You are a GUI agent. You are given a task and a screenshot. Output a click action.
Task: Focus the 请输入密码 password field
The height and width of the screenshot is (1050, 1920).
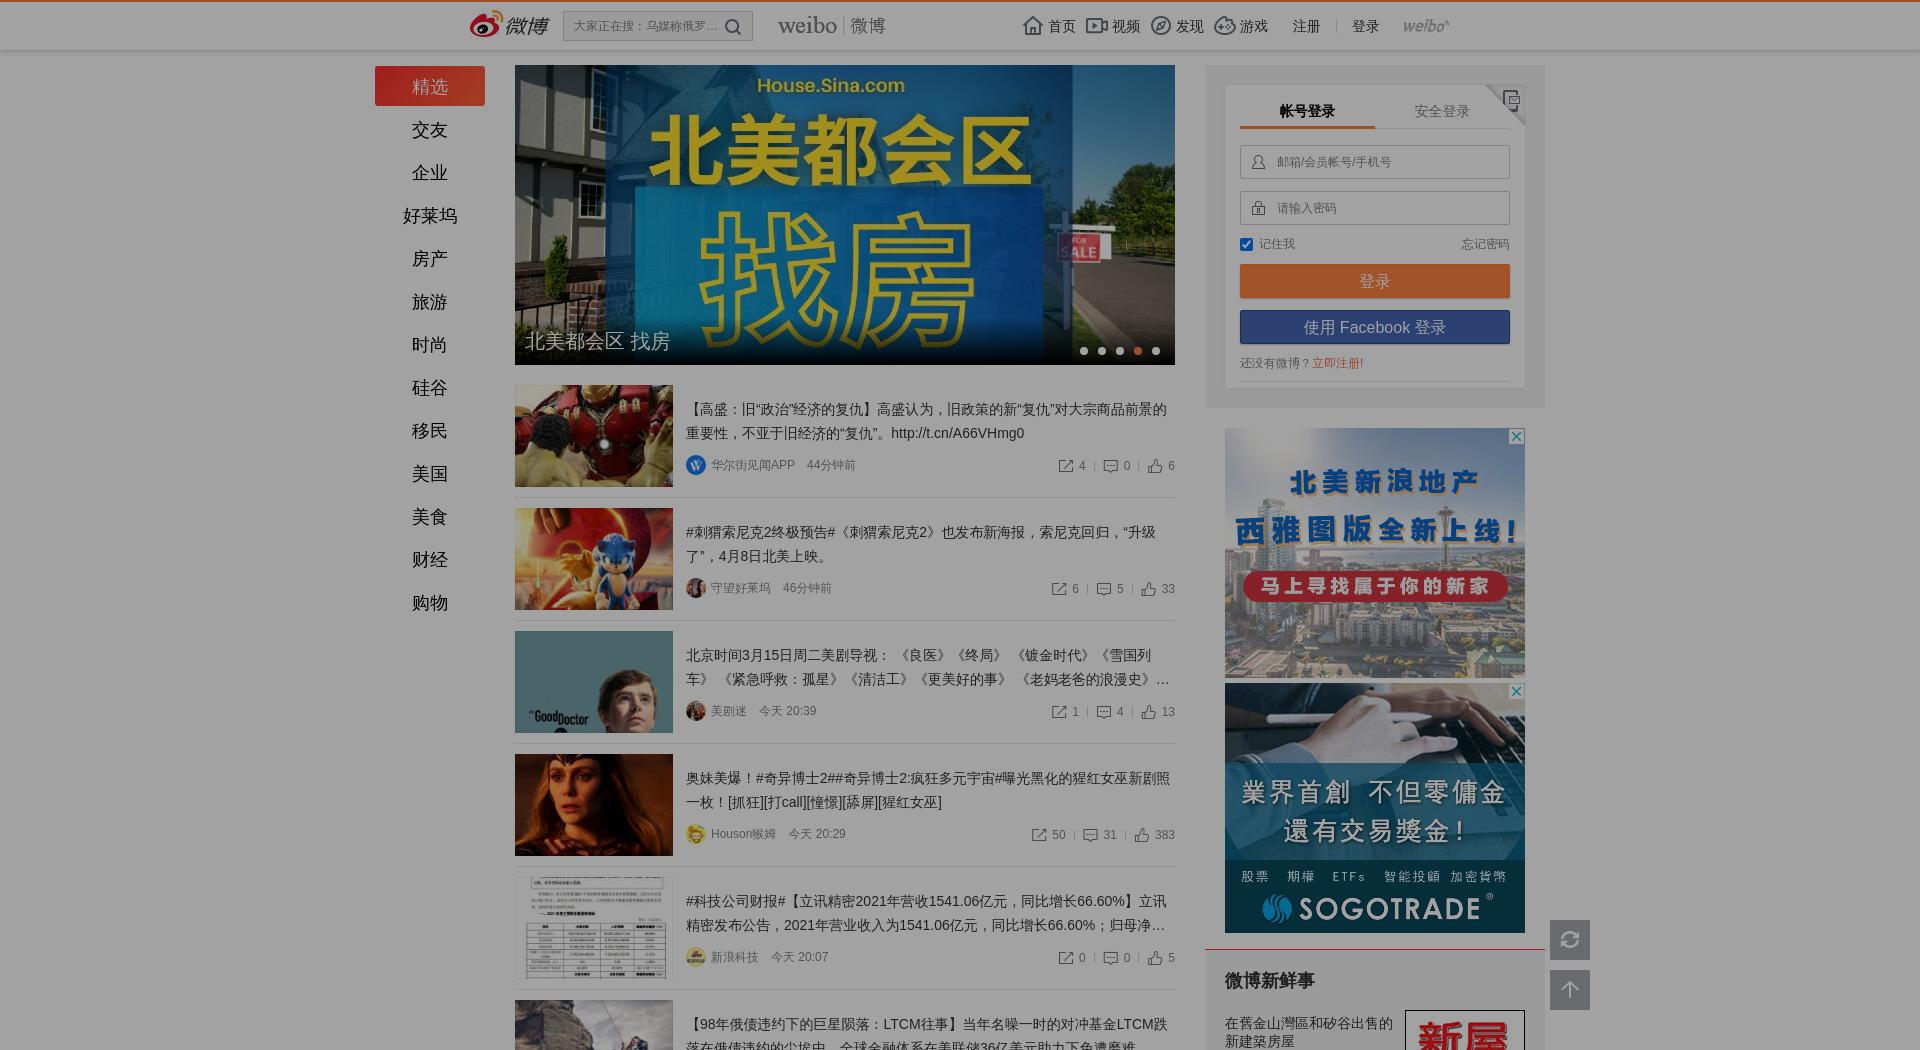(x=1375, y=208)
